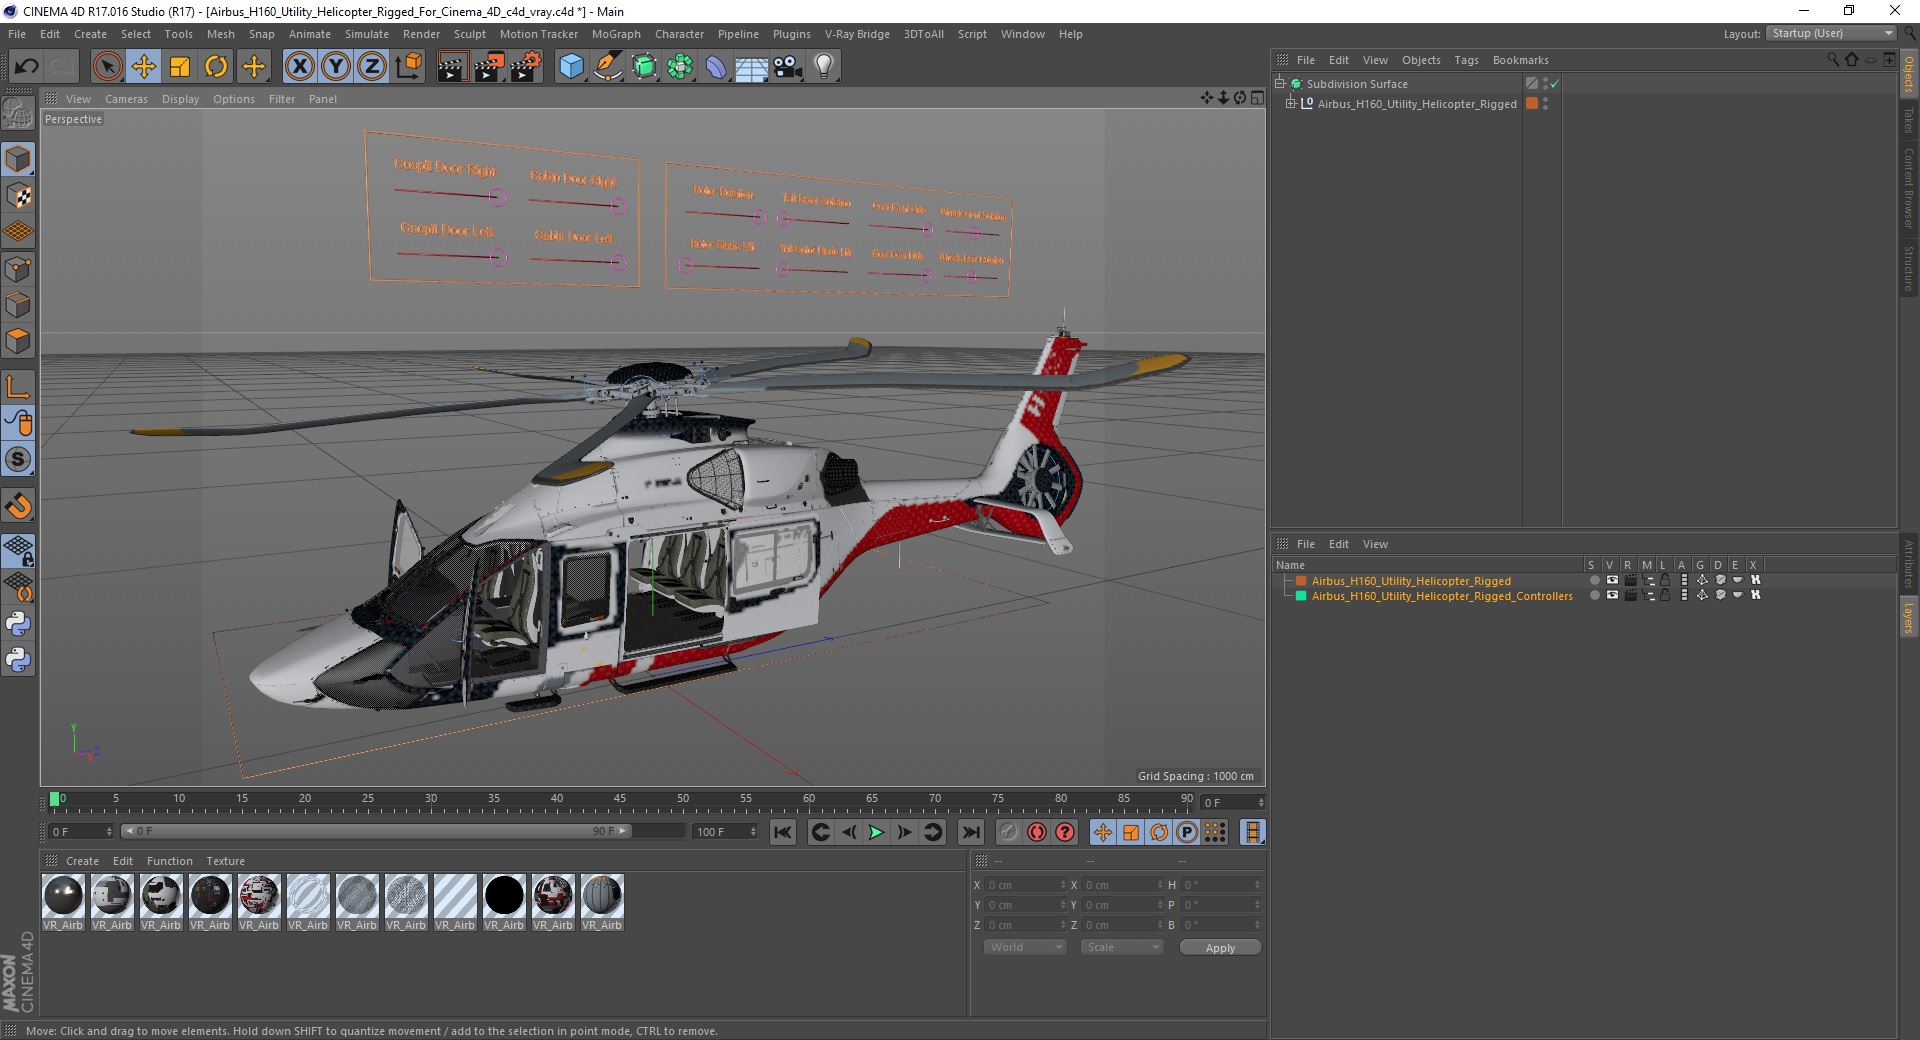Expand Airbus_H160_Utility_Helicopter_Rigged object in tree

pyautogui.click(x=1290, y=103)
